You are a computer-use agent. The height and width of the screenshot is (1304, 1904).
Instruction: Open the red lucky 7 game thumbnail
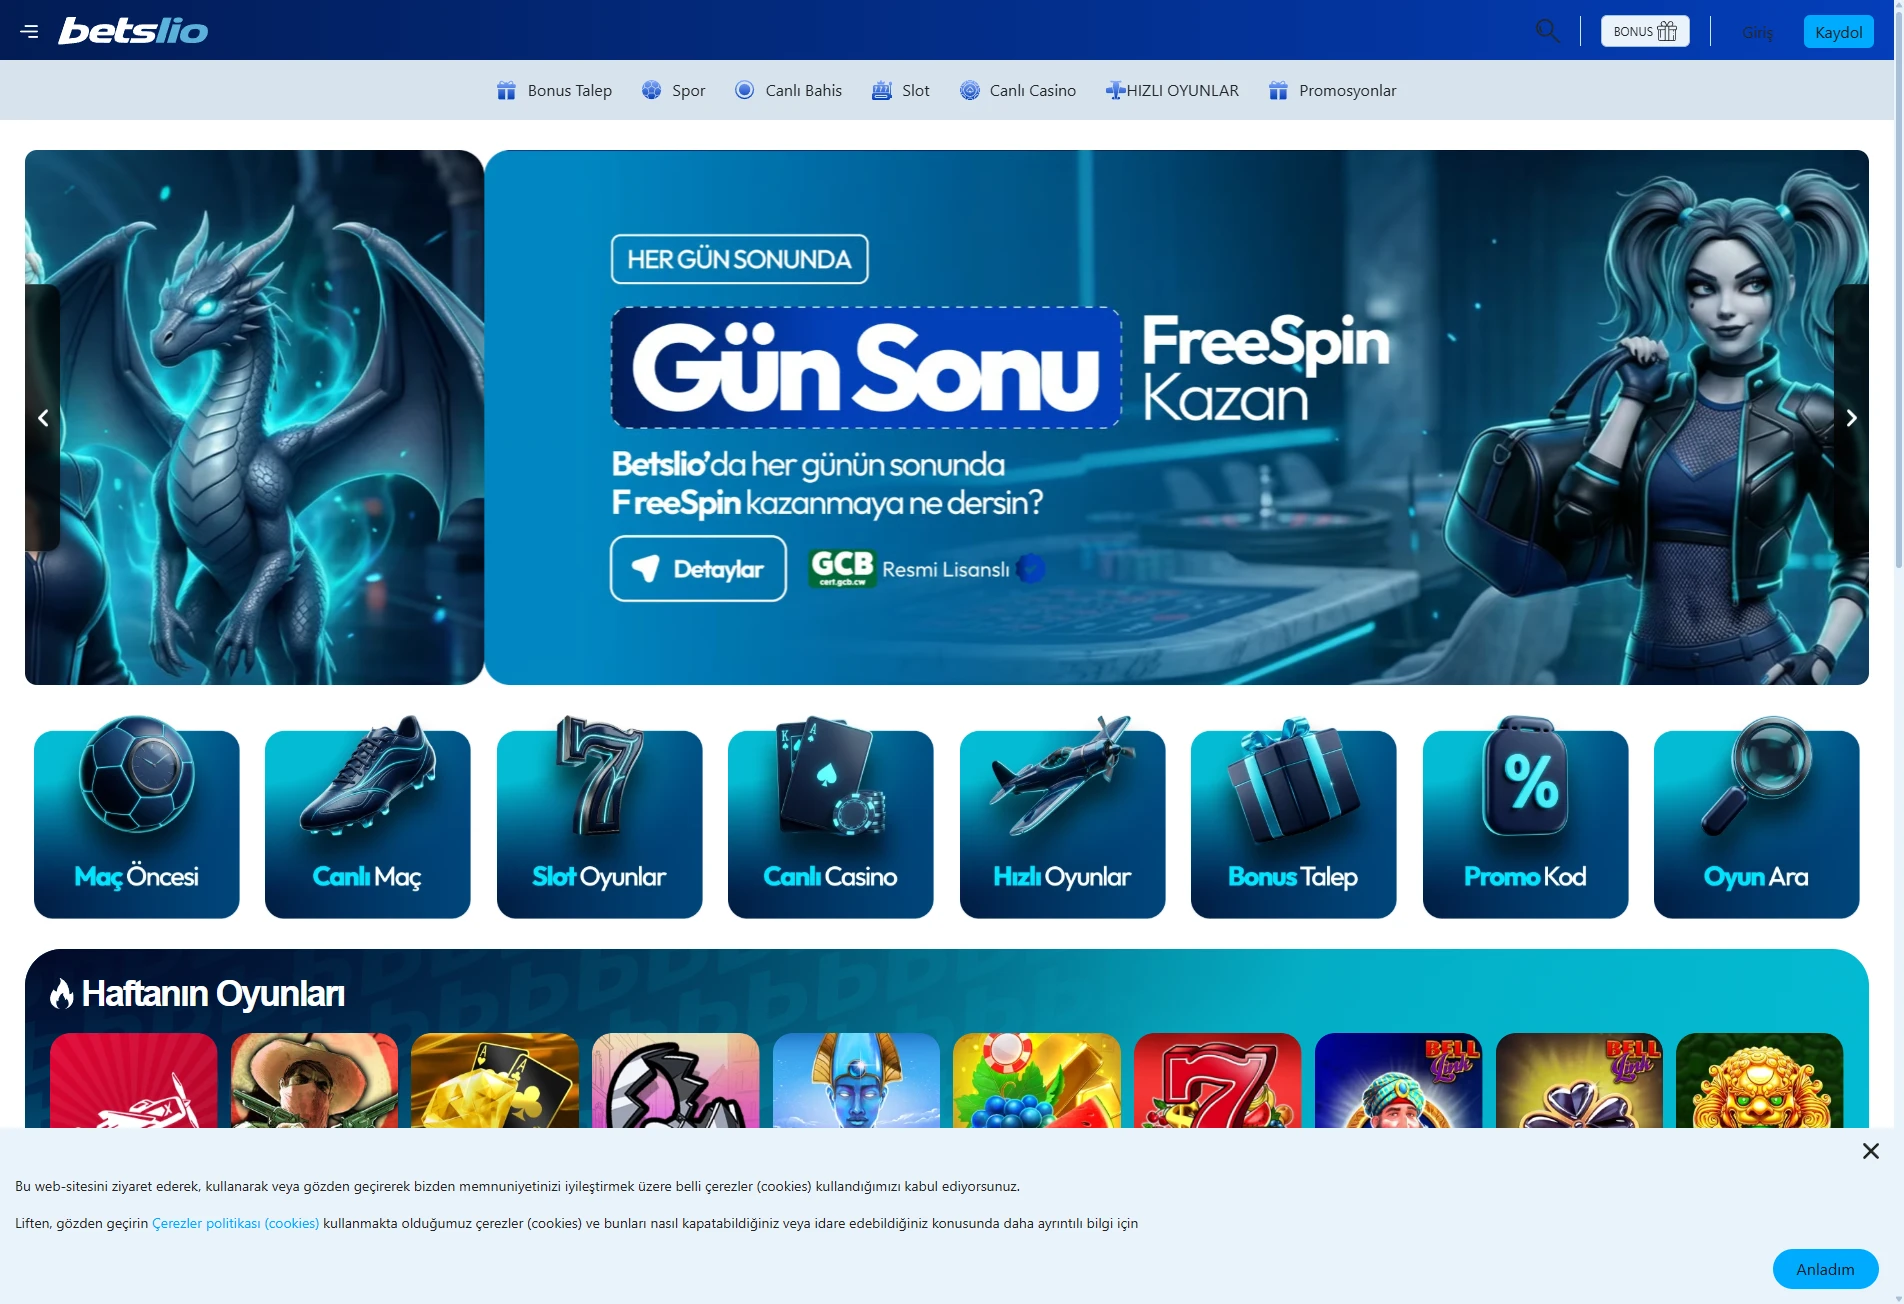[1218, 1081]
